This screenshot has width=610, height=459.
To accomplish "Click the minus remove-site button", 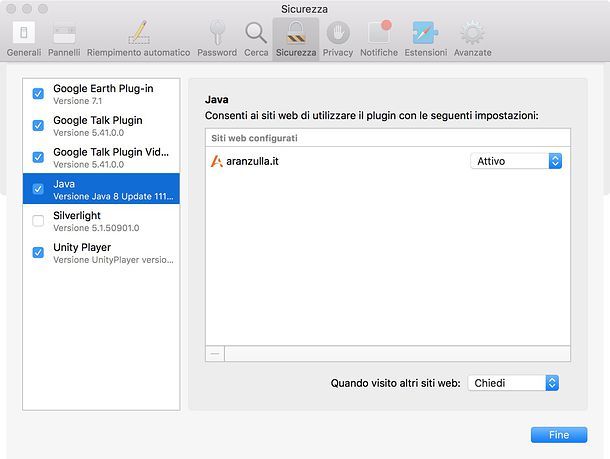I will click(215, 354).
